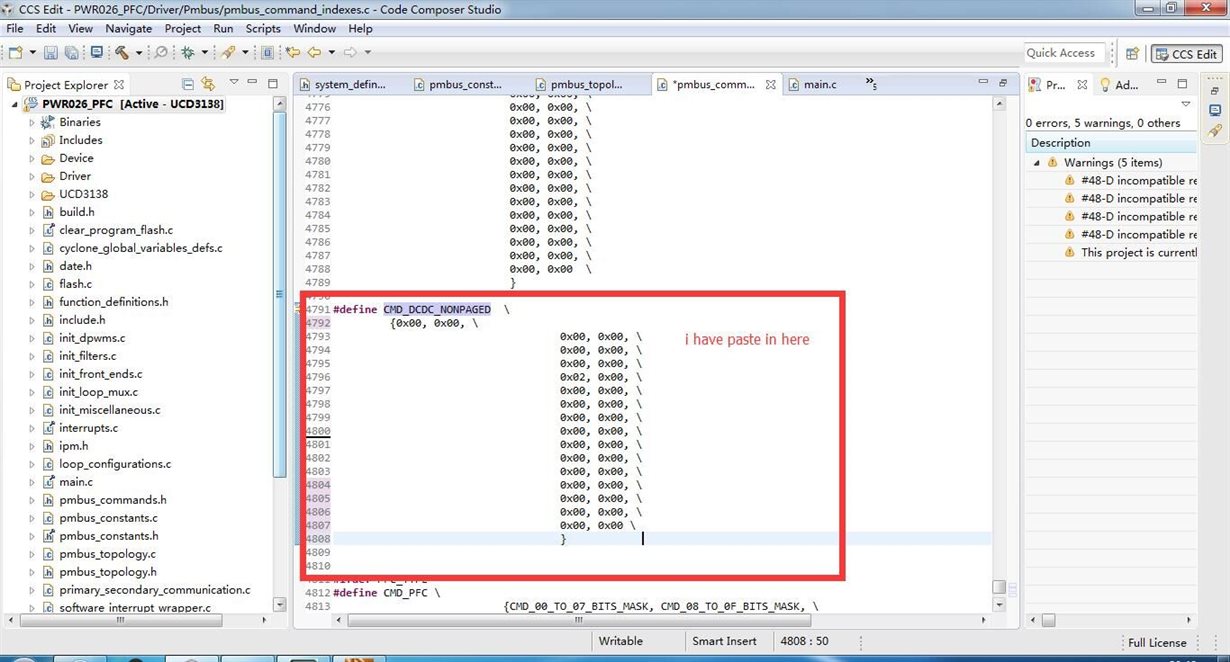This screenshot has width=1230, height=662.
Task: Open the File menu
Action: pyautogui.click(x=14, y=29)
